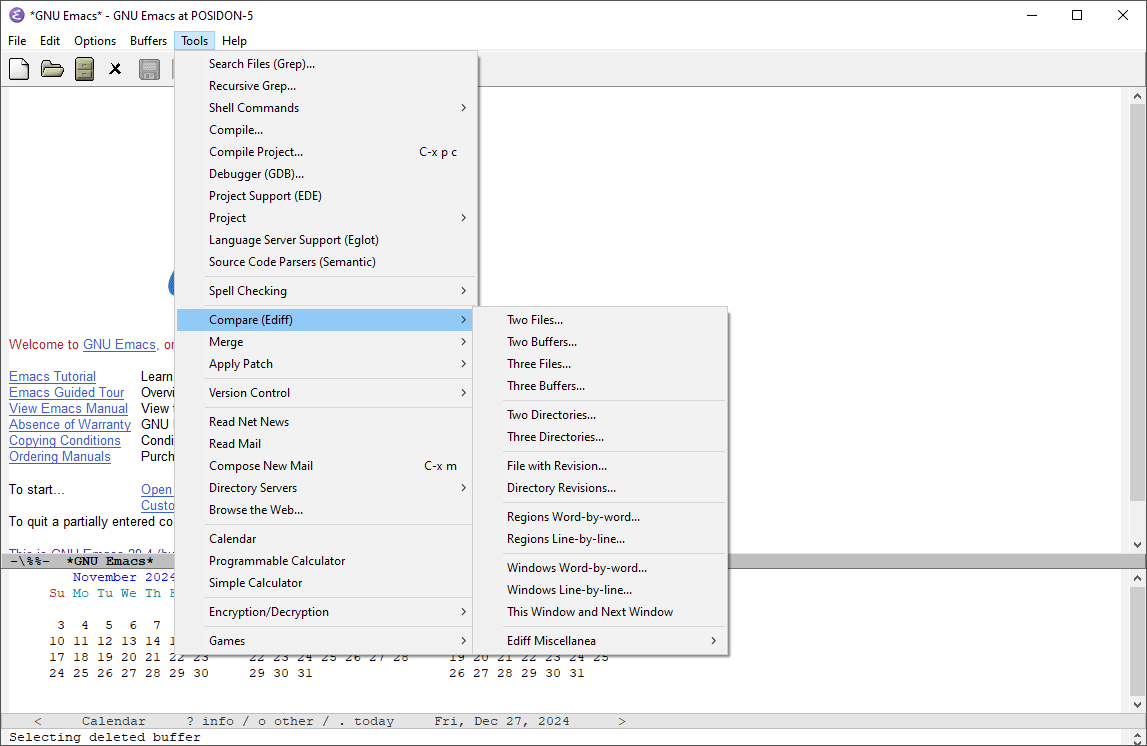Choose Recursive Grep... entry

tap(326, 86)
